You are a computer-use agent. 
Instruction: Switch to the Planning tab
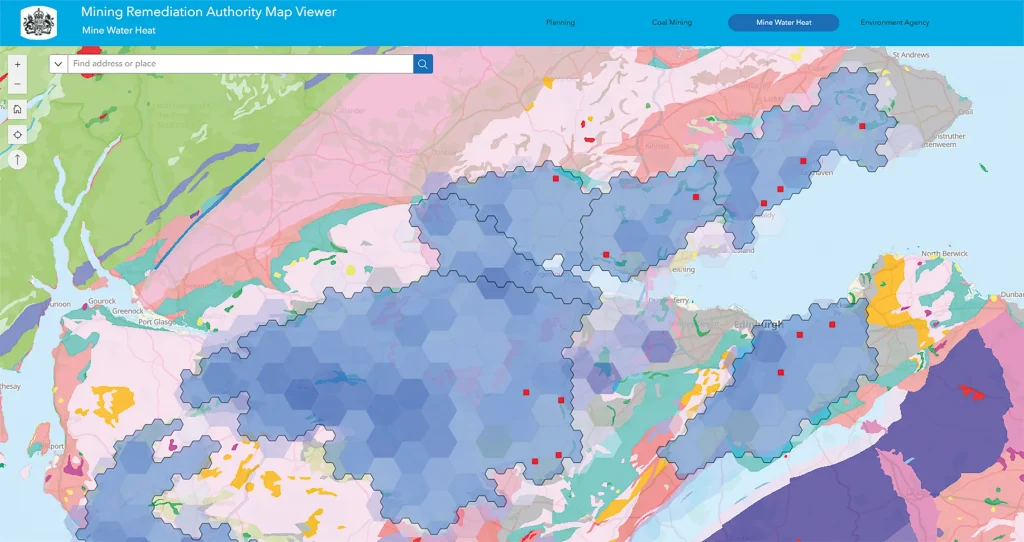(x=560, y=22)
